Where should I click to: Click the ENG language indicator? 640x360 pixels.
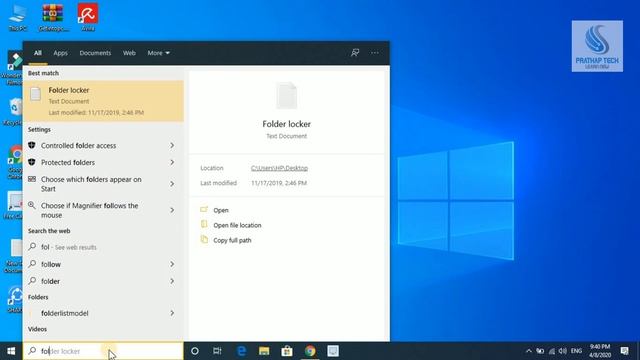coord(576,351)
